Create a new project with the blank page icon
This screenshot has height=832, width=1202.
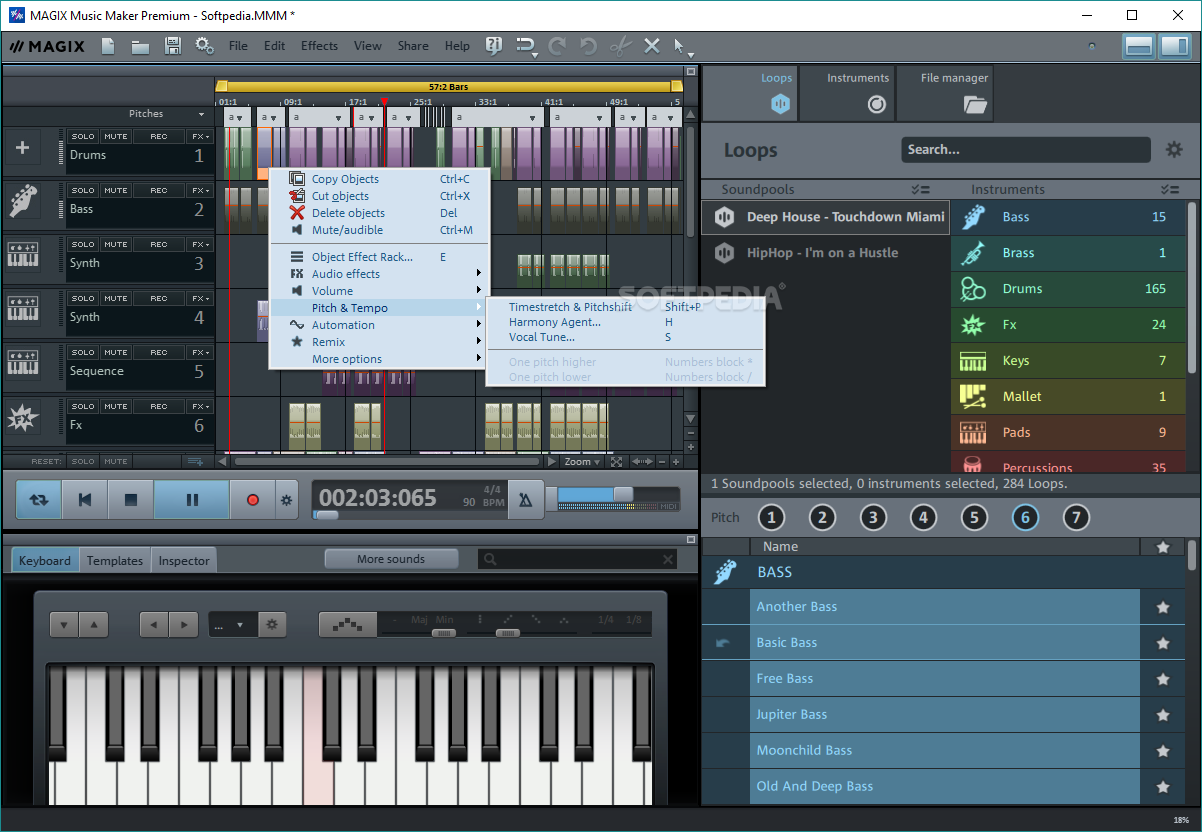(x=108, y=46)
